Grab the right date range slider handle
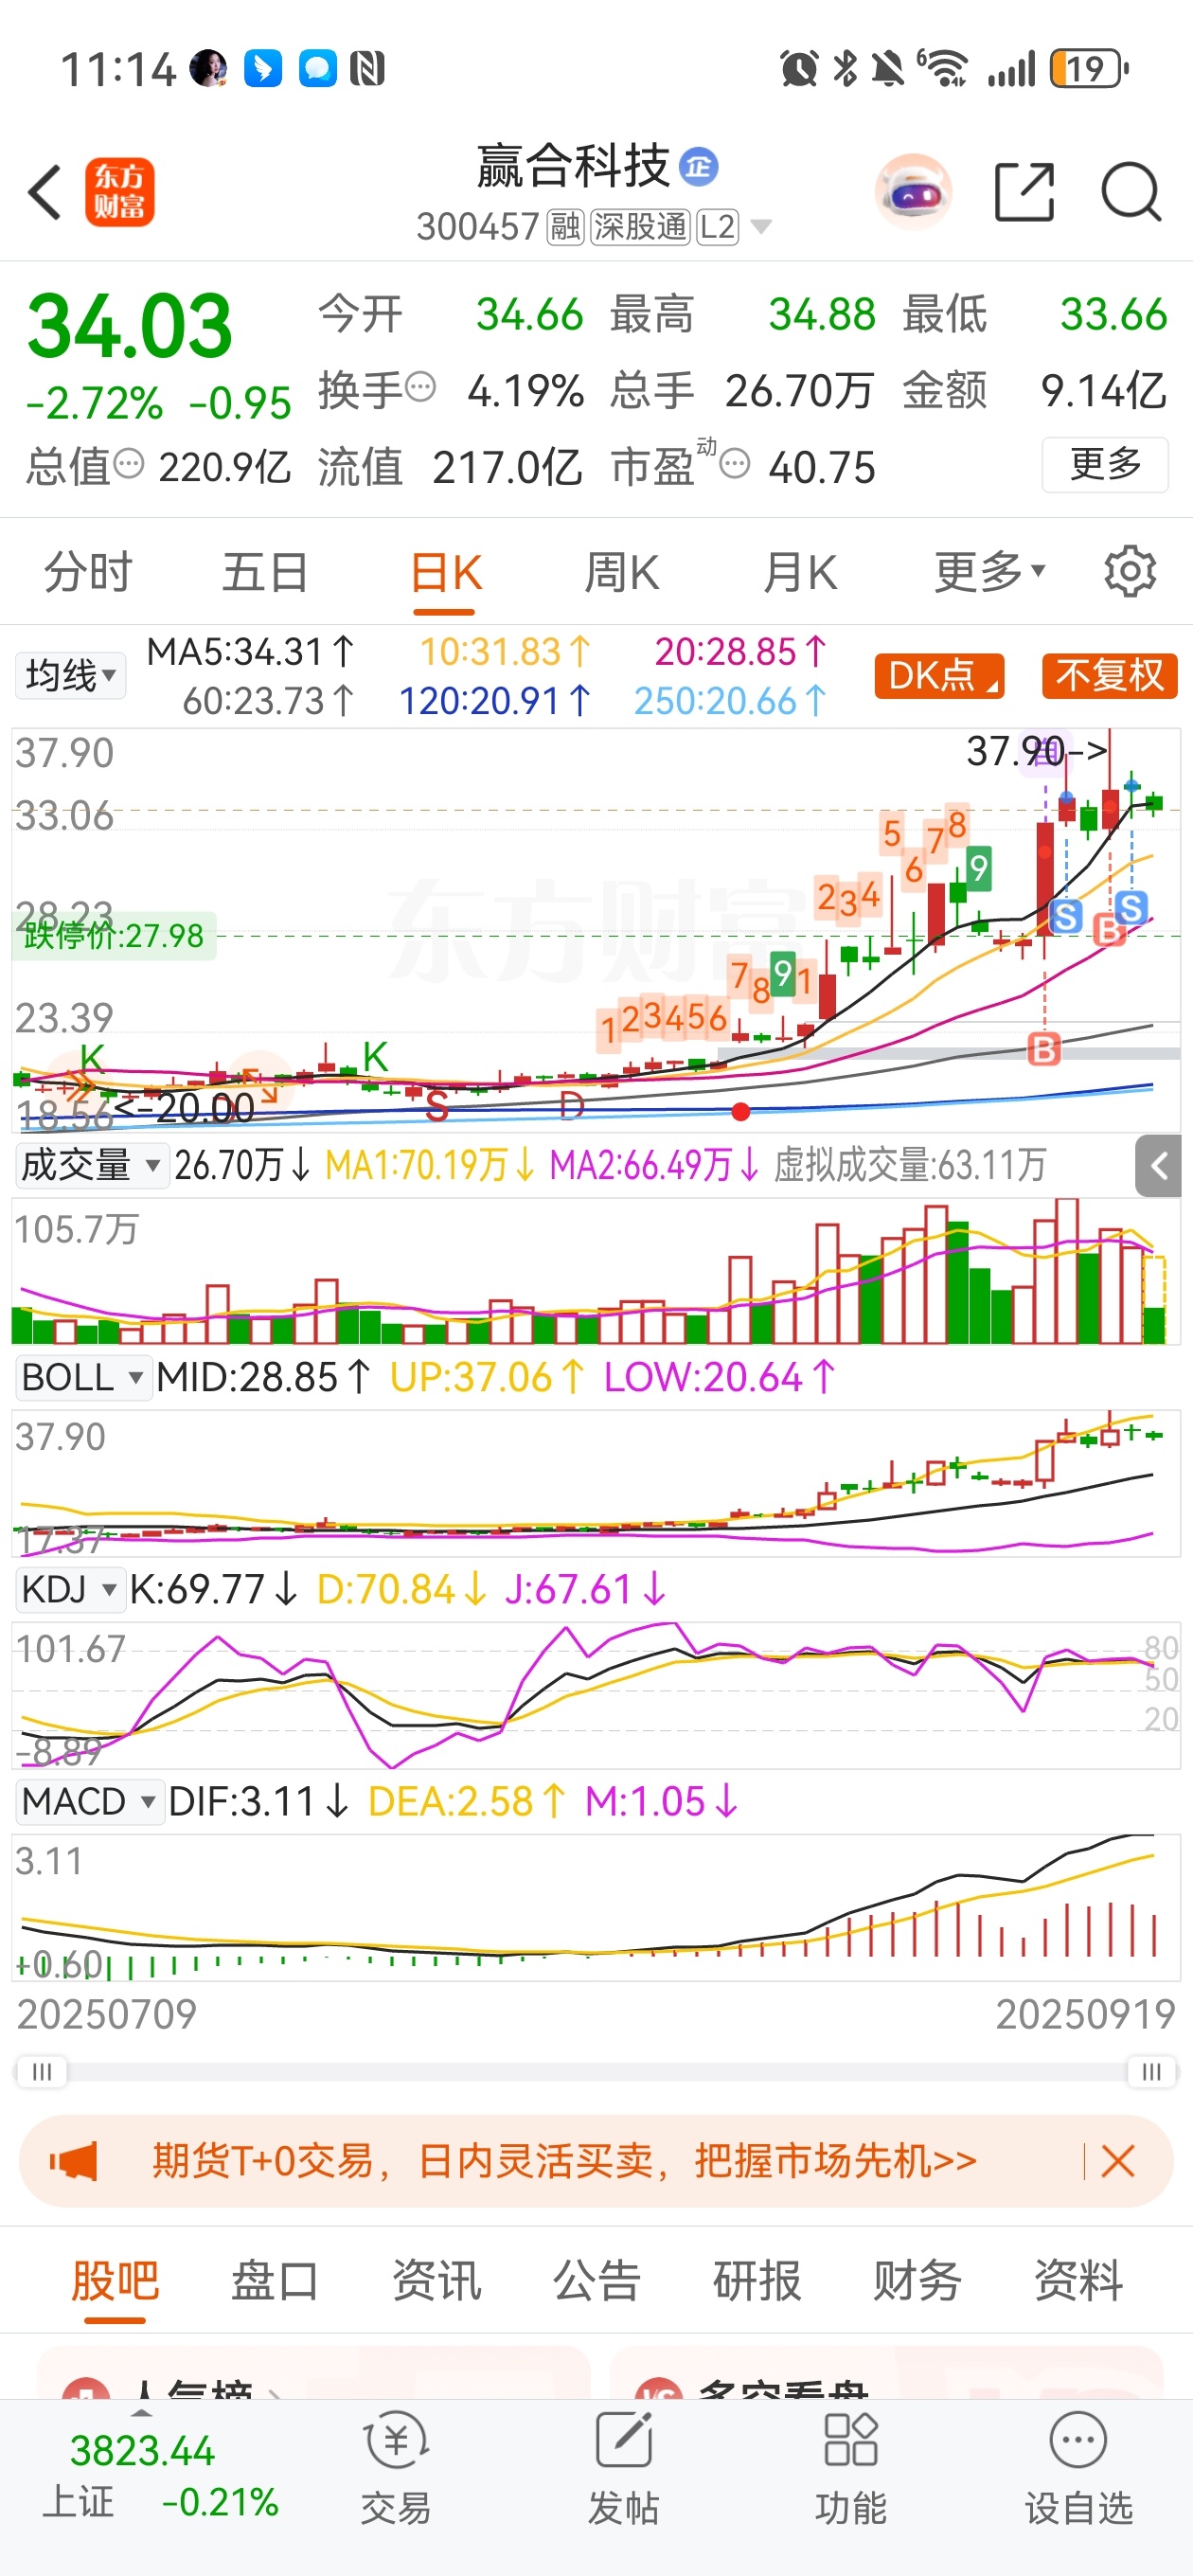 [1151, 2071]
